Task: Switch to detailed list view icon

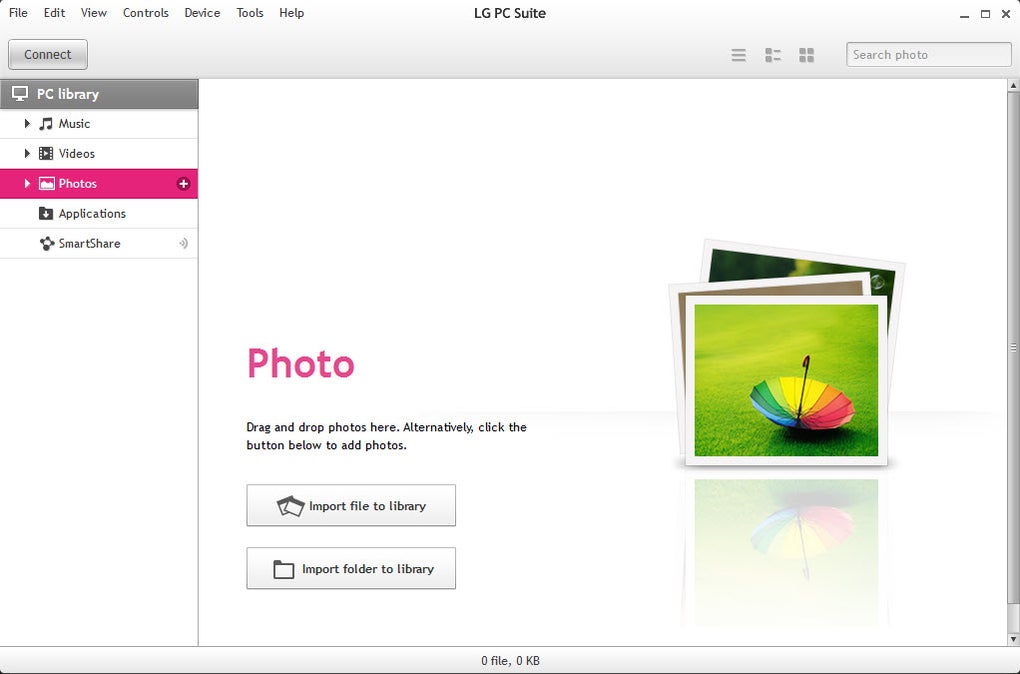Action: [x=773, y=55]
